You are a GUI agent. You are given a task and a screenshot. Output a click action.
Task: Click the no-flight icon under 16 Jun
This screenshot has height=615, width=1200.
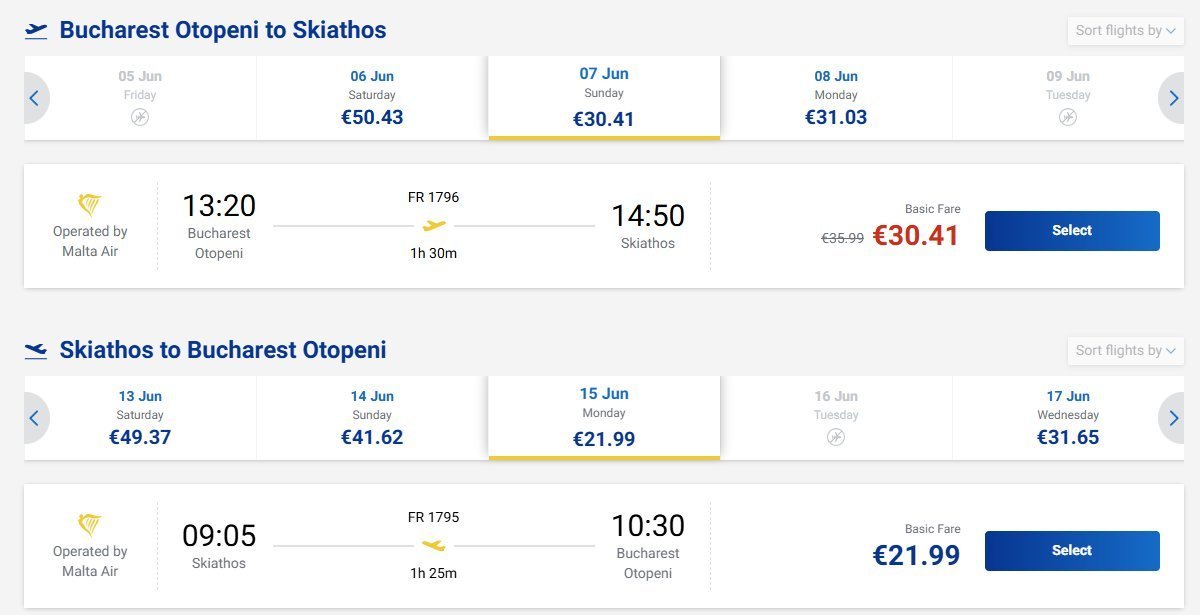(x=836, y=437)
